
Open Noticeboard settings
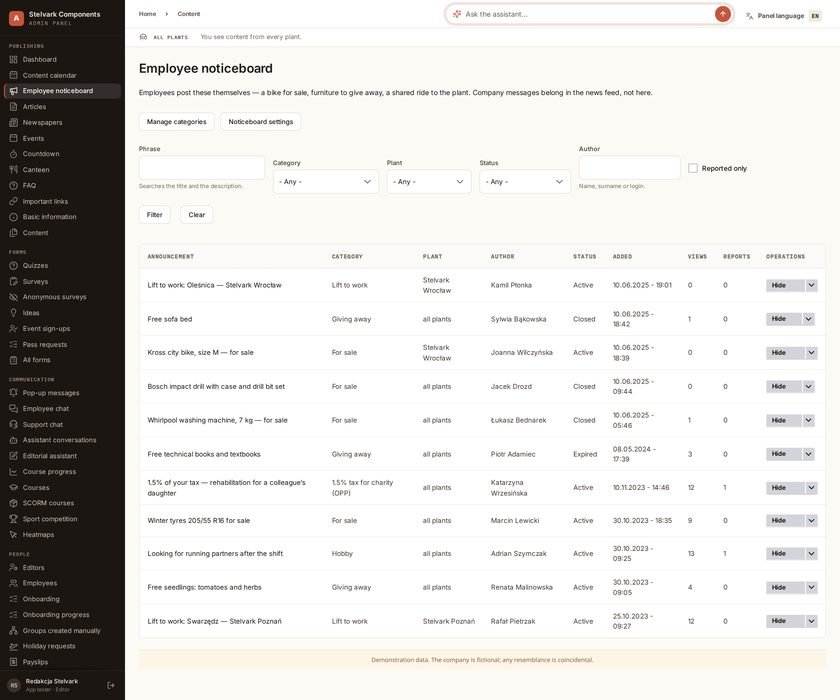coord(260,122)
